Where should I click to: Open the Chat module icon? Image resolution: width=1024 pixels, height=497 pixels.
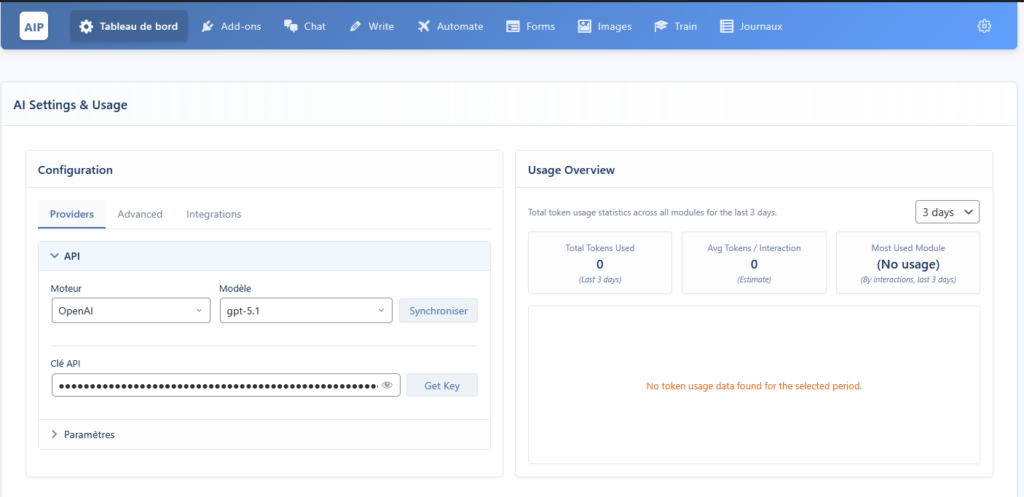click(291, 27)
